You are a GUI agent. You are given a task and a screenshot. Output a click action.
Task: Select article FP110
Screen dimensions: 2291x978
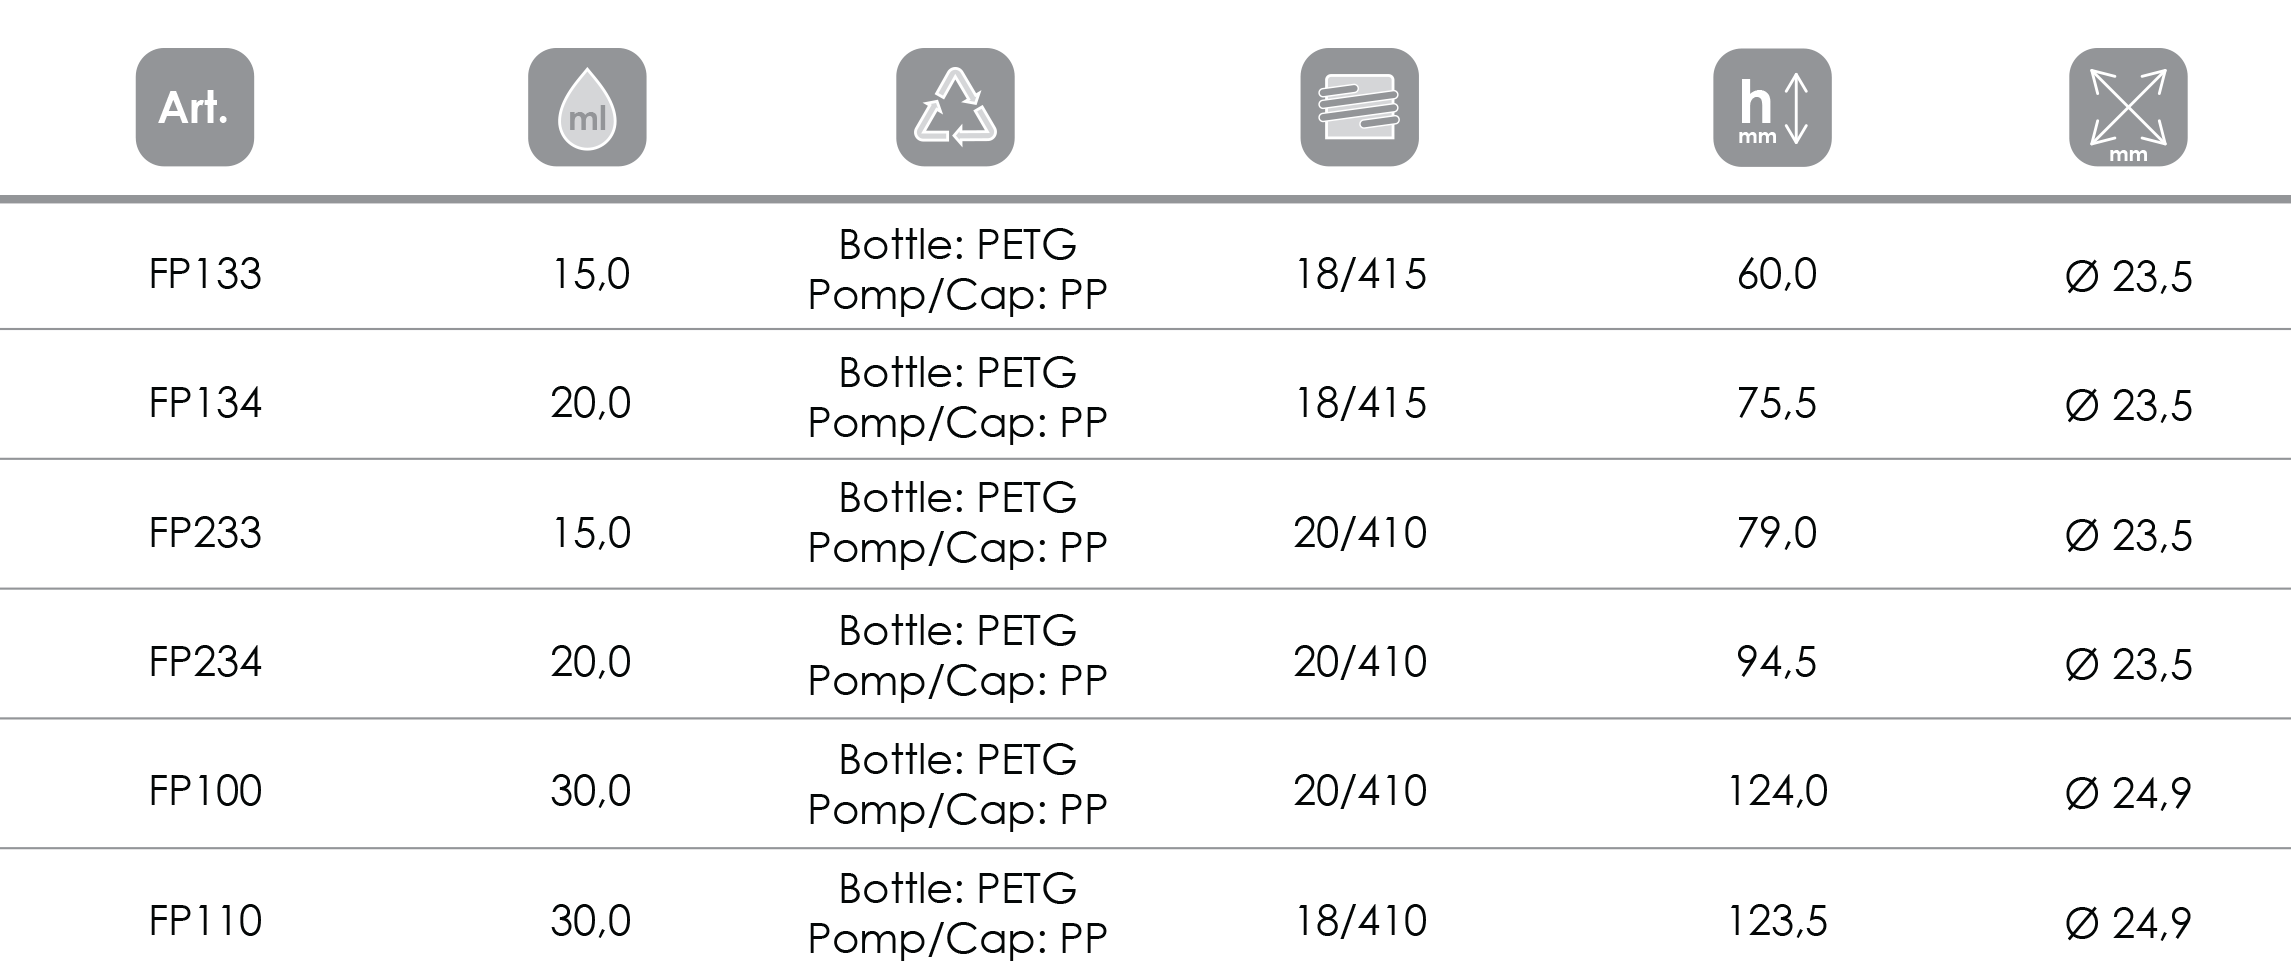pyautogui.click(x=205, y=920)
